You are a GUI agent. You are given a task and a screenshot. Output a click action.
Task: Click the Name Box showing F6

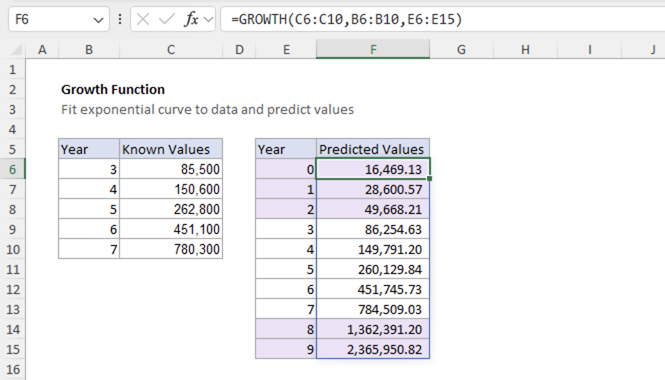[59, 19]
